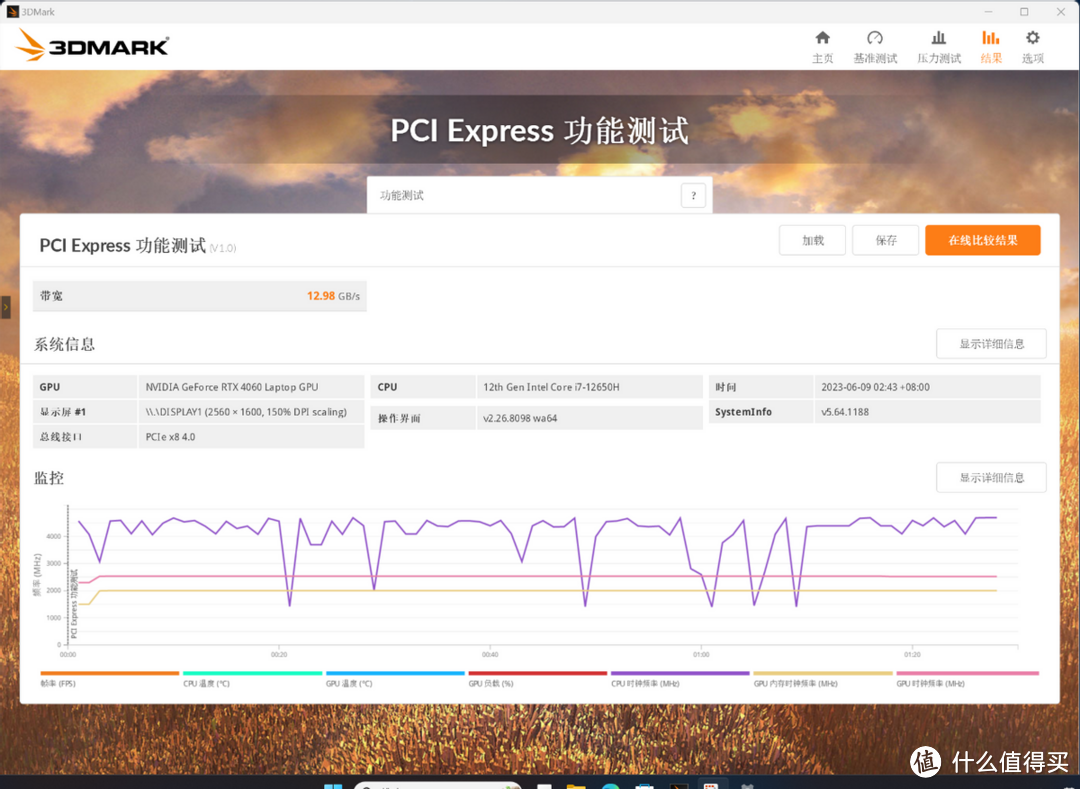Click the 01:00 time mark on the chart axis
Image resolution: width=1080 pixels, height=789 pixels.
700,654
